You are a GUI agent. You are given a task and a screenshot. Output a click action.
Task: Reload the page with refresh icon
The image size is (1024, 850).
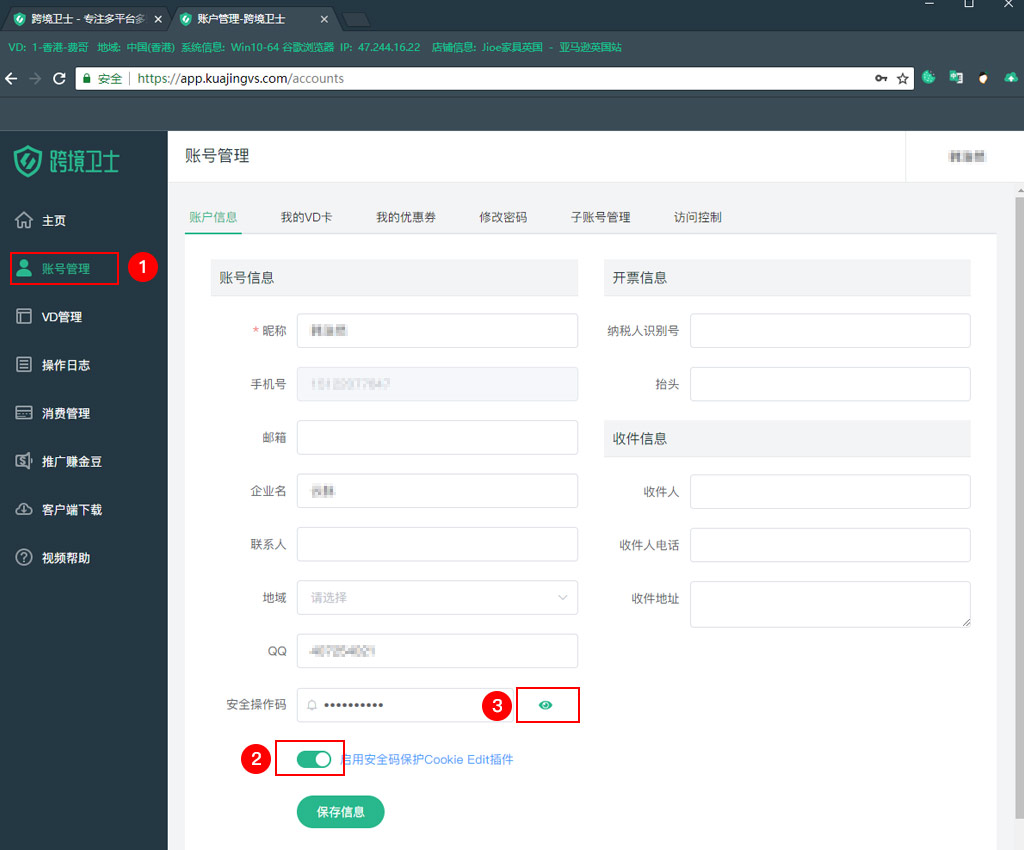(59, 78)
